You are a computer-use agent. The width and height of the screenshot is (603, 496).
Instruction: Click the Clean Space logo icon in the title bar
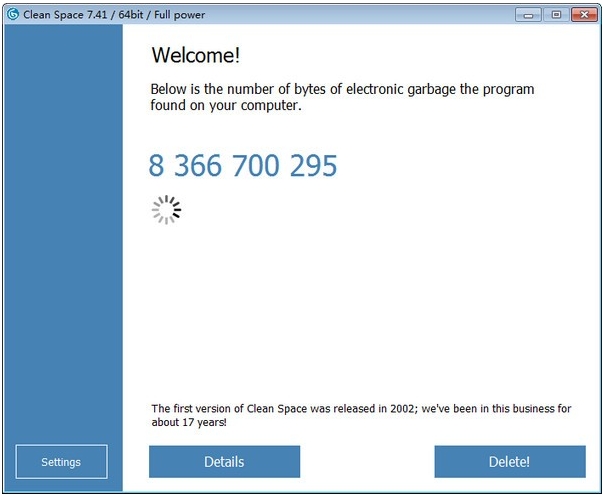pos(13,14)
